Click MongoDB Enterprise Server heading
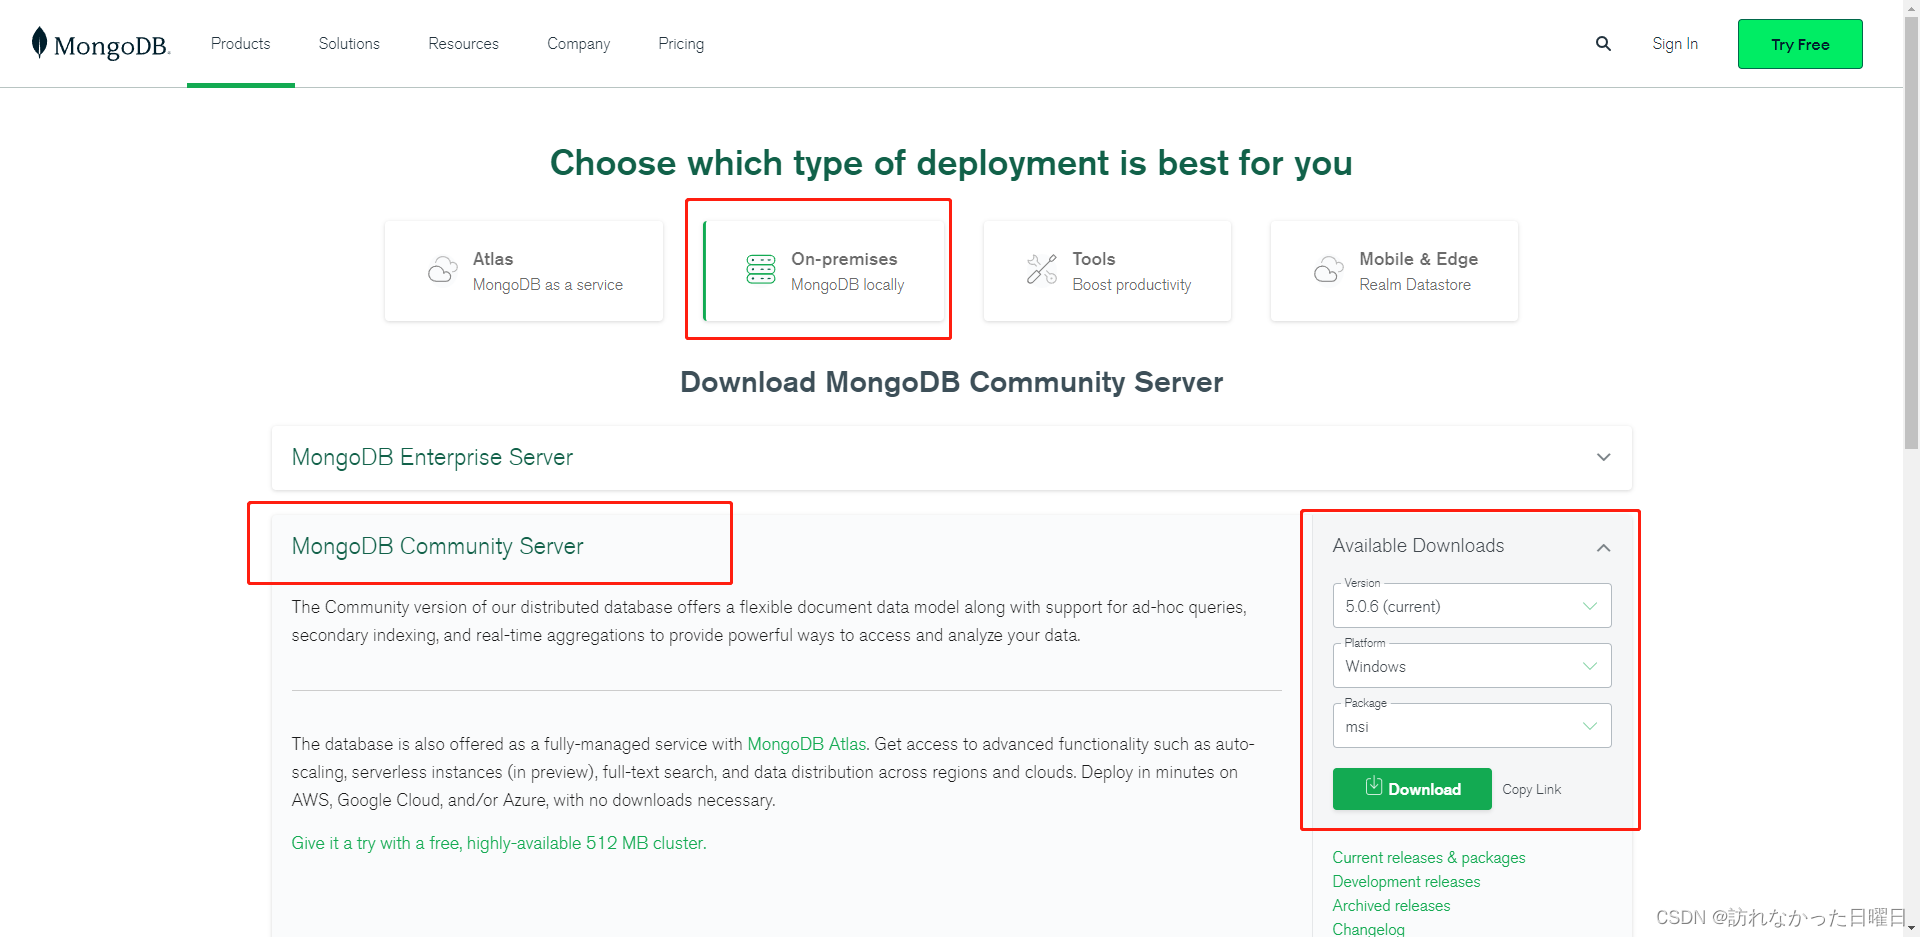 click(x=432, y=458)
